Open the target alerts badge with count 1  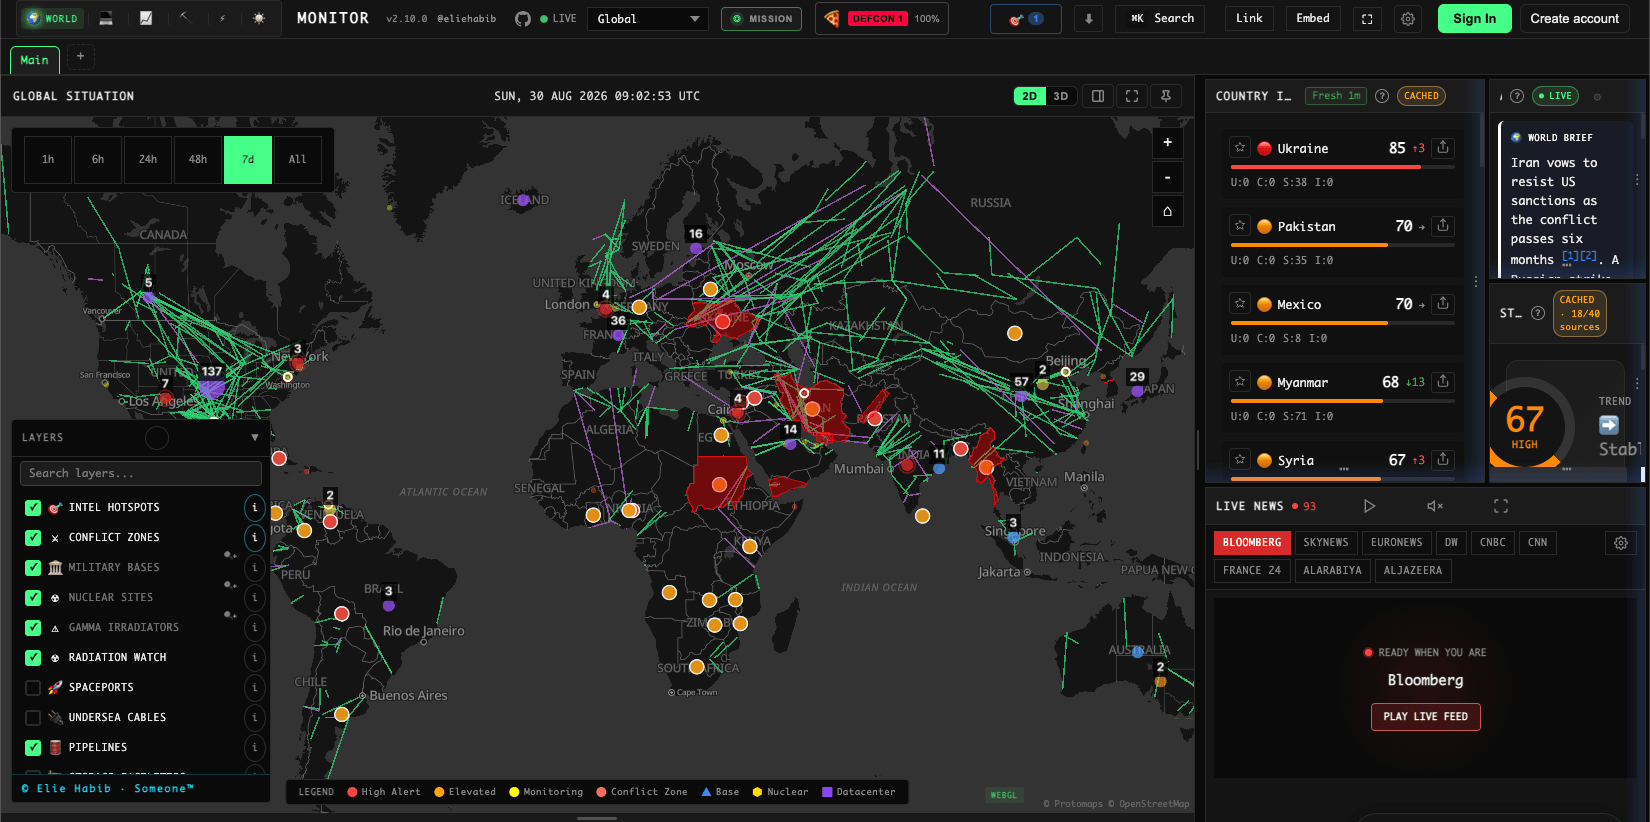[x=1025, y=19]
